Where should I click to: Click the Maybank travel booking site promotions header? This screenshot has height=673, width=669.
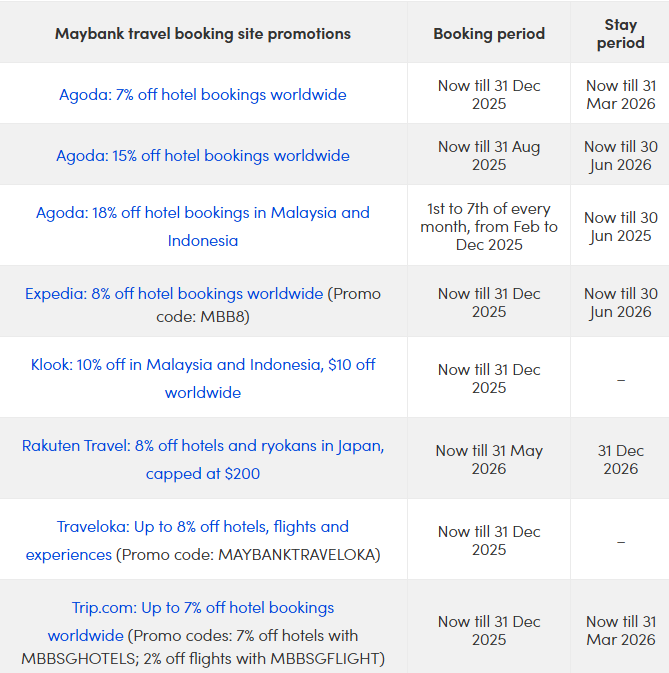(x=203, y=34)
